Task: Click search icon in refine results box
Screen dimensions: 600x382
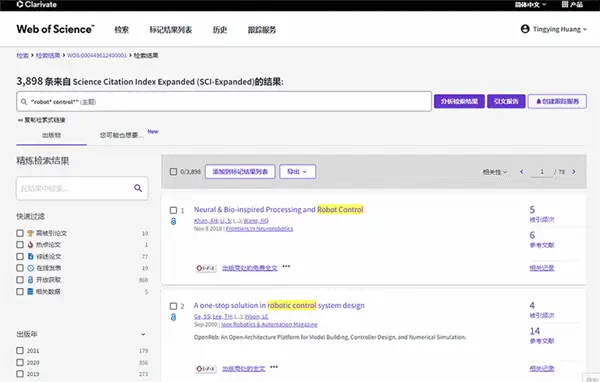Action: [x=138, y=188]
